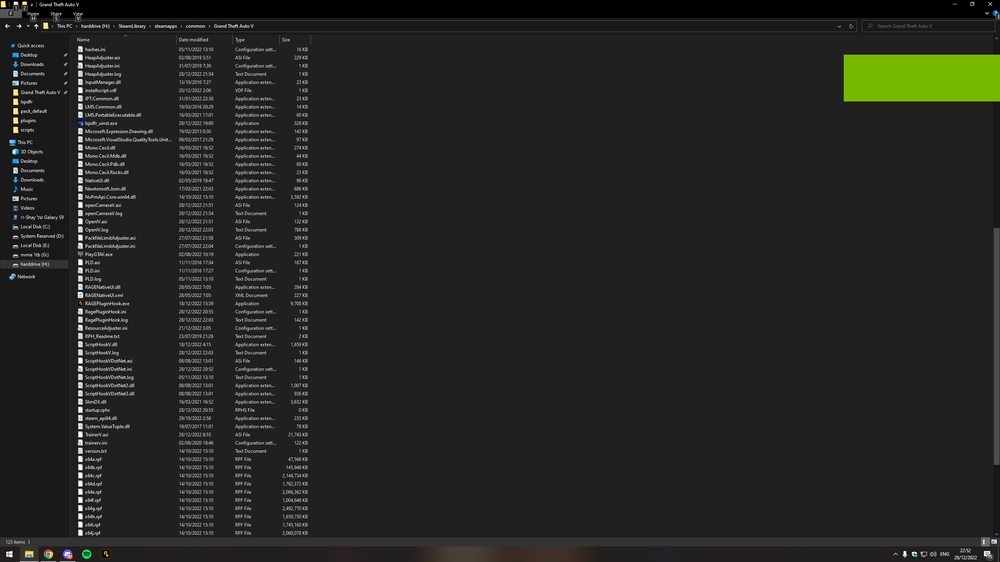1000x562 pixels.
Task: Click harddrive (H:) in address breadcrumb
Action: 95,26
